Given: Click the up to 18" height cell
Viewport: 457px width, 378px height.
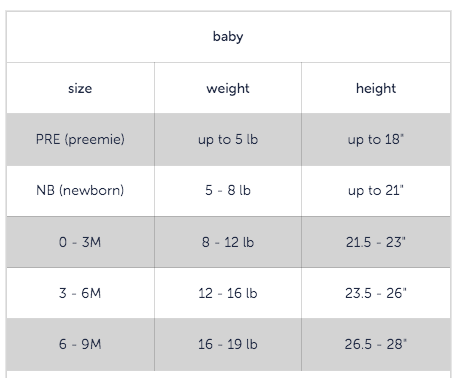Looking at the screenshot, I should point(376,139).
